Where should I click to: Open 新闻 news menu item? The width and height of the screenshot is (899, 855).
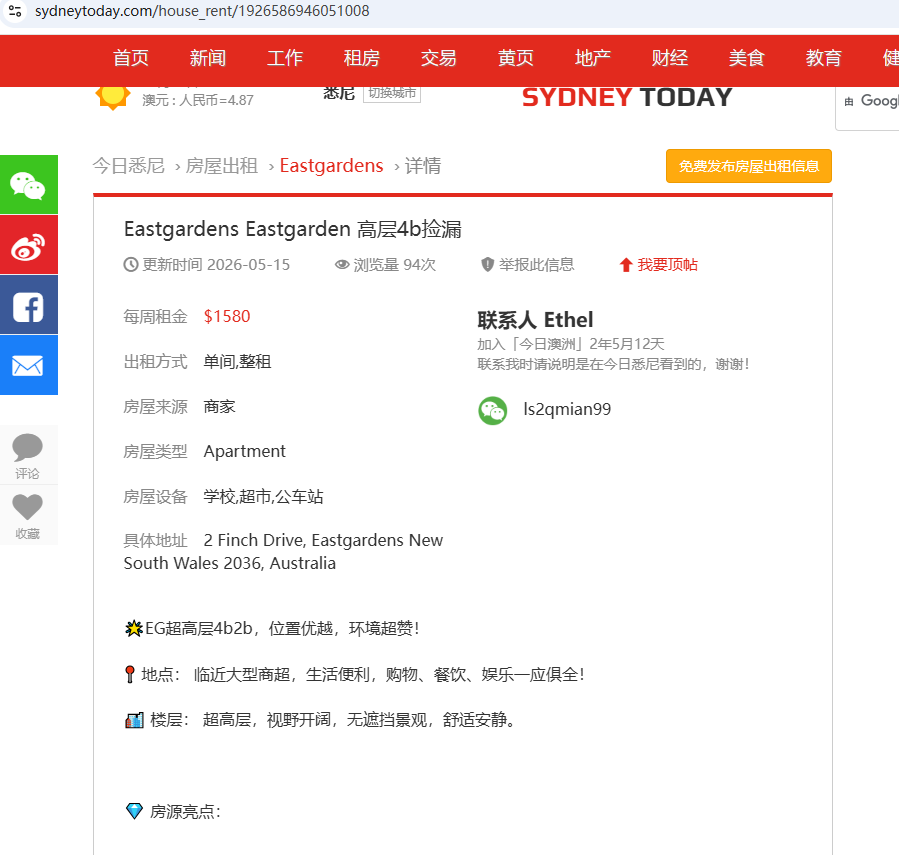click(208, 58)
